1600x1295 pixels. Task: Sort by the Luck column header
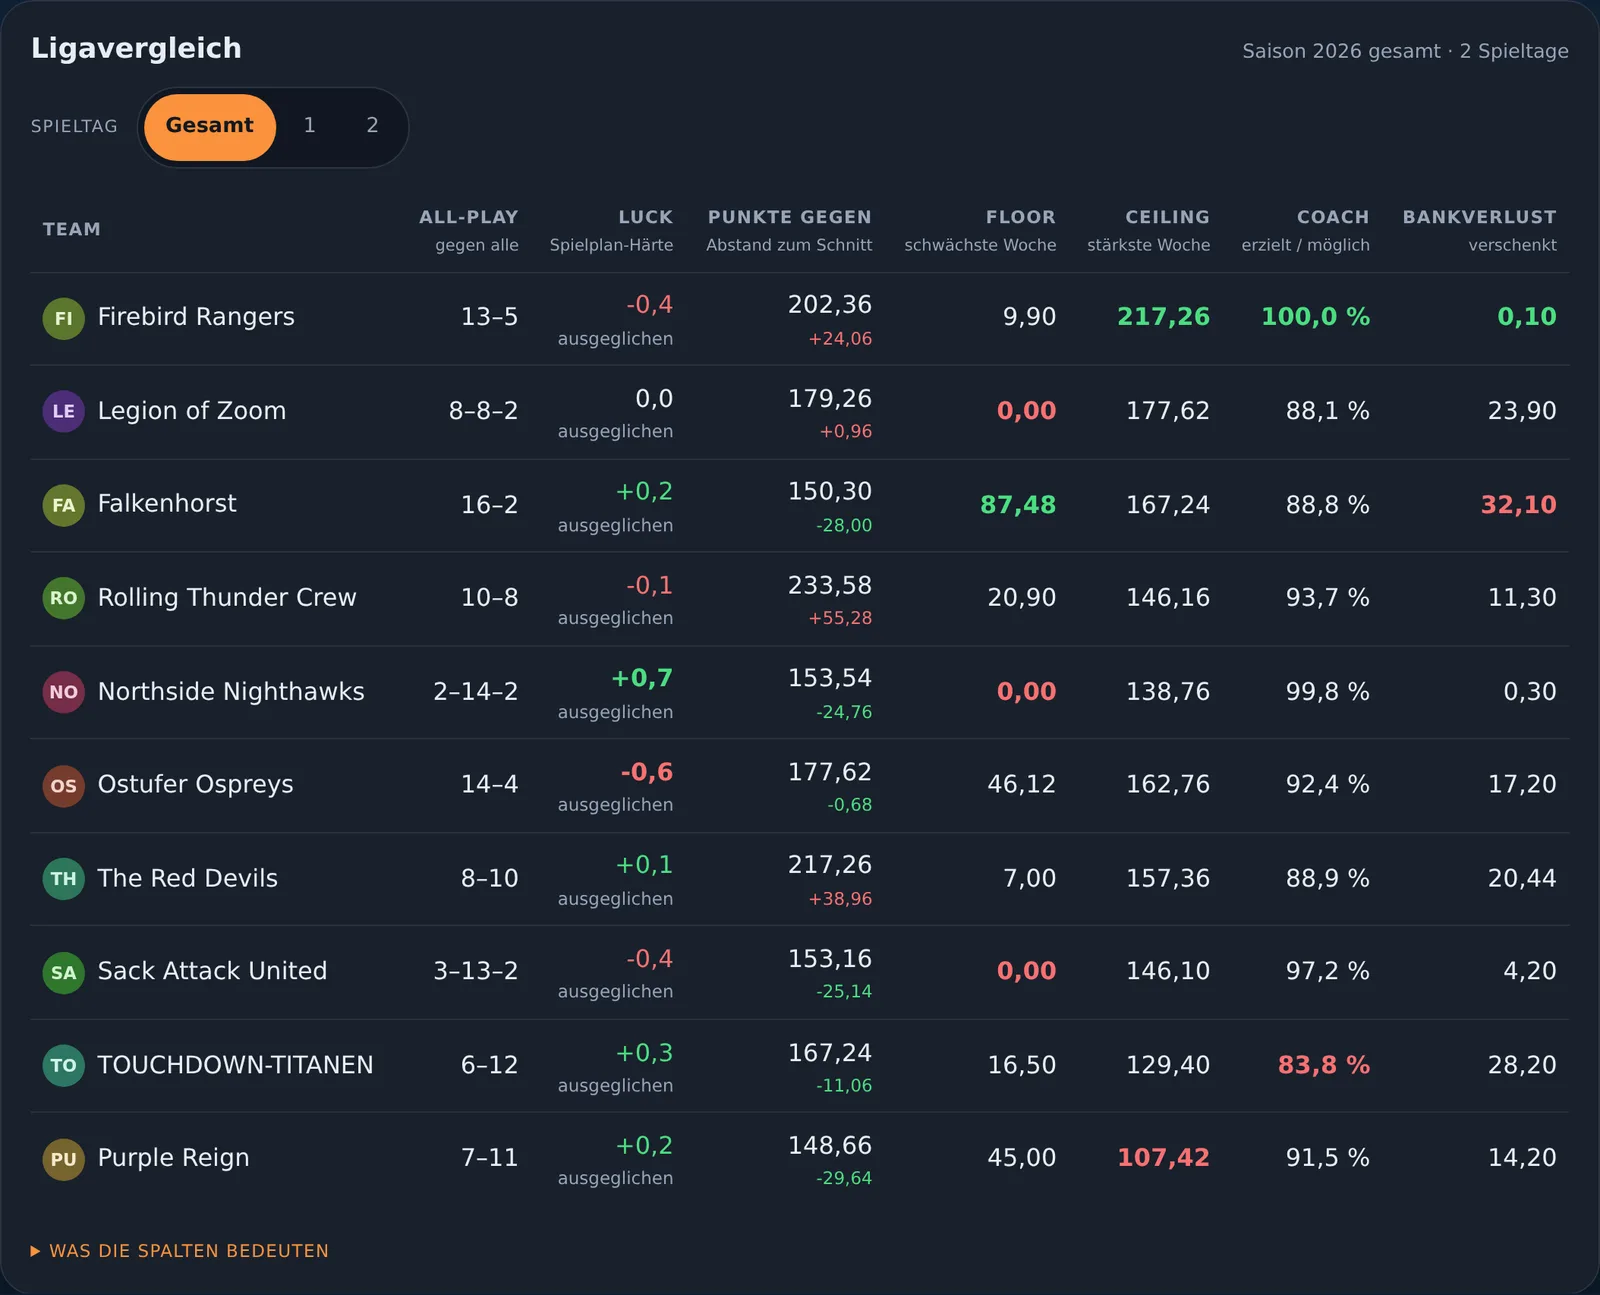(645, 217)
